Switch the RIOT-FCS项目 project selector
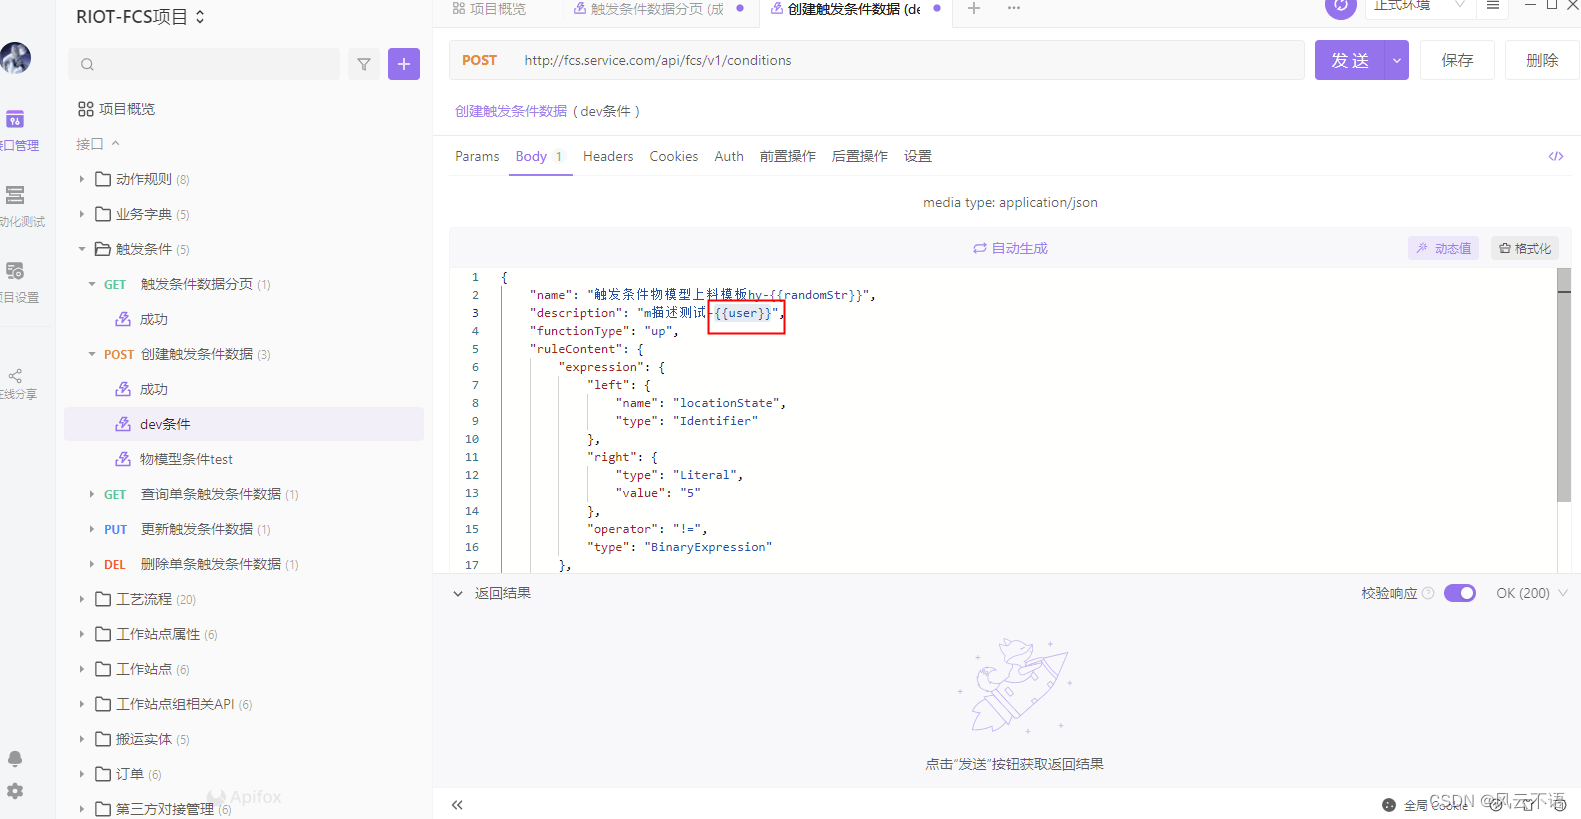 [x=140, y=17]
